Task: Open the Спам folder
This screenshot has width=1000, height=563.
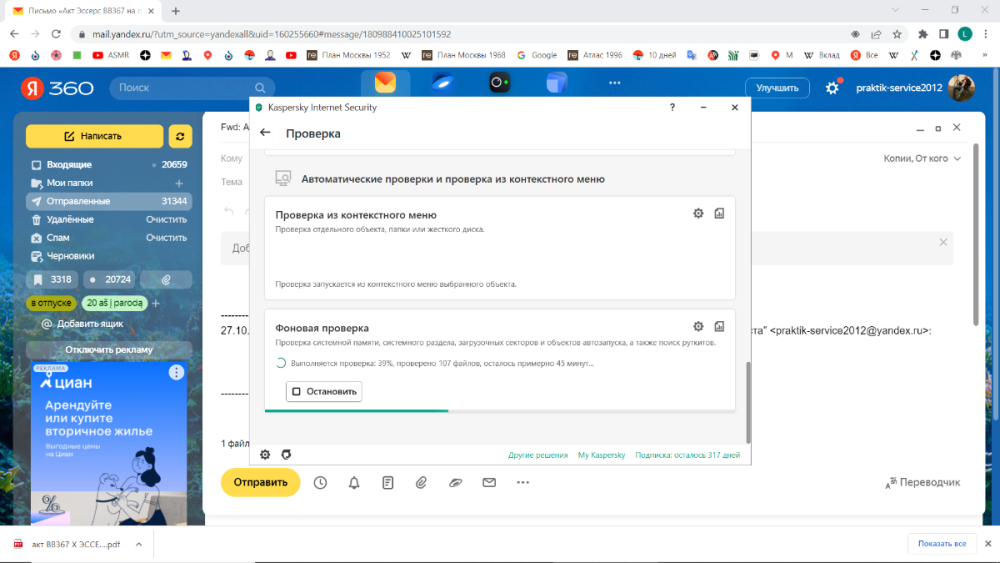Action: (57, 238)
